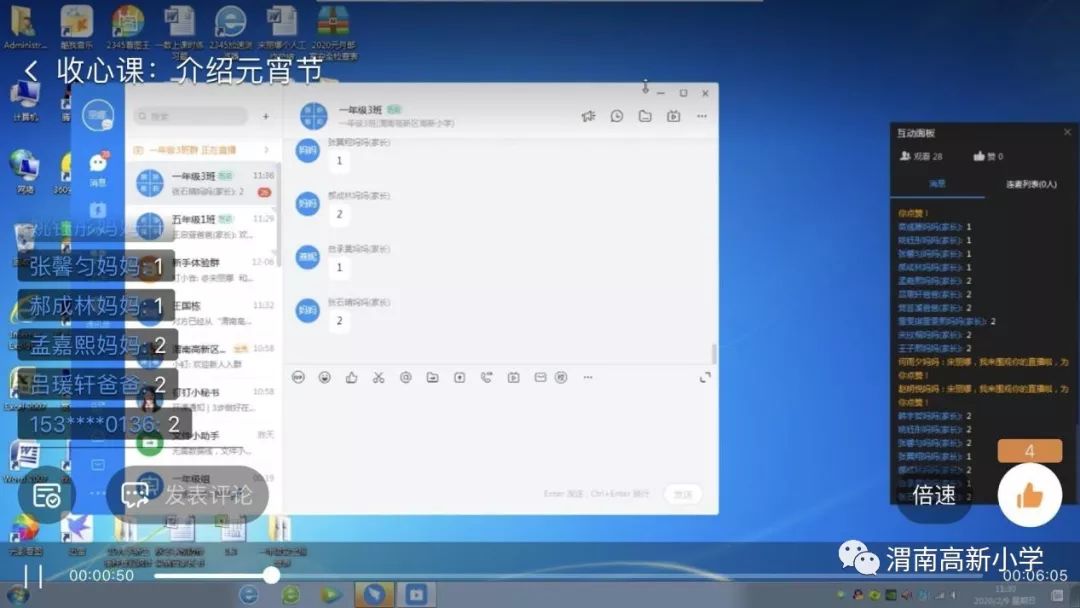Open the 消息 messages tab in sidebar

98,169
